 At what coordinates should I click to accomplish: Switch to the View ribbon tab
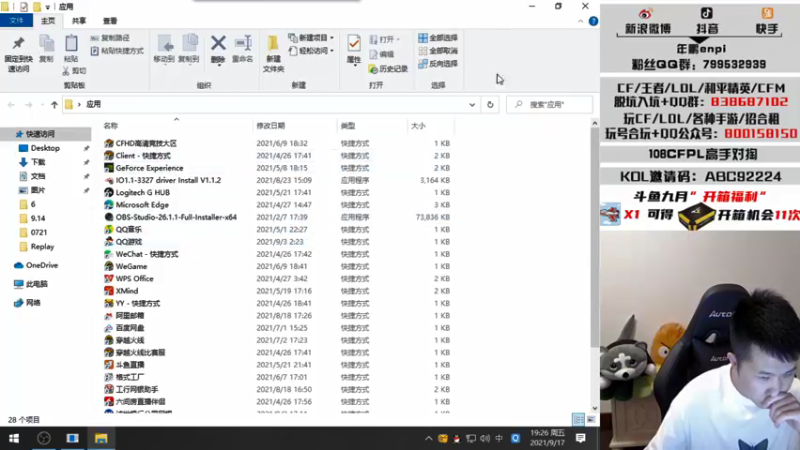[110, 20]
